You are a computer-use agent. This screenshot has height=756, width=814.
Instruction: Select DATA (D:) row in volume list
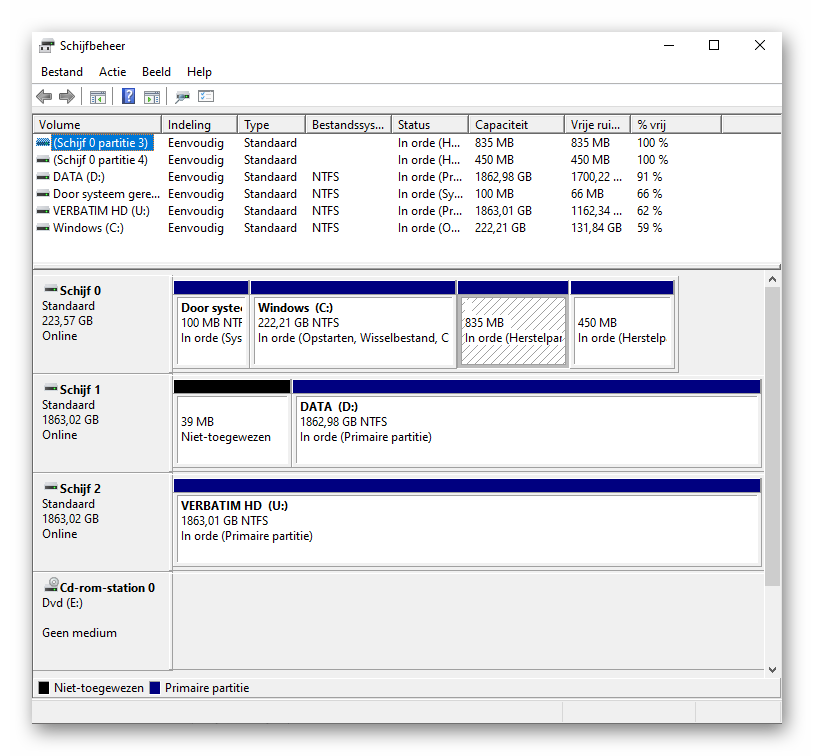(x=78, y=177)
